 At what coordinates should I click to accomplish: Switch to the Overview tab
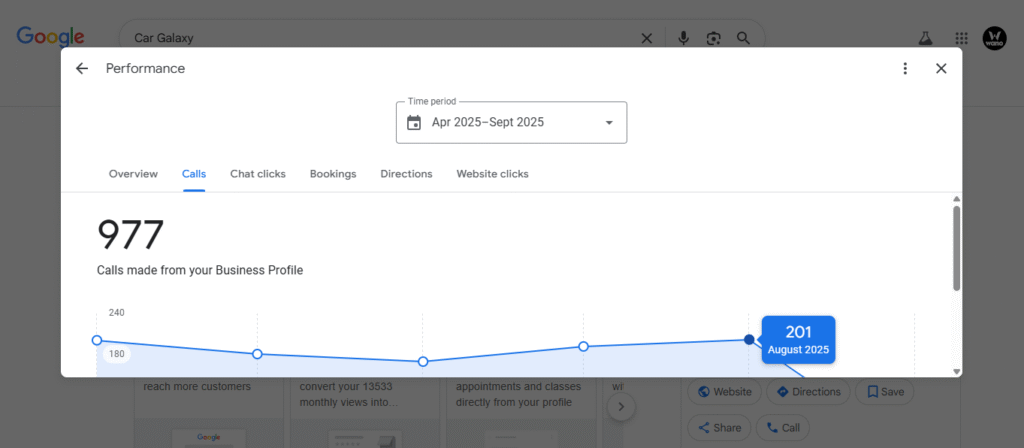coord(133,174)
